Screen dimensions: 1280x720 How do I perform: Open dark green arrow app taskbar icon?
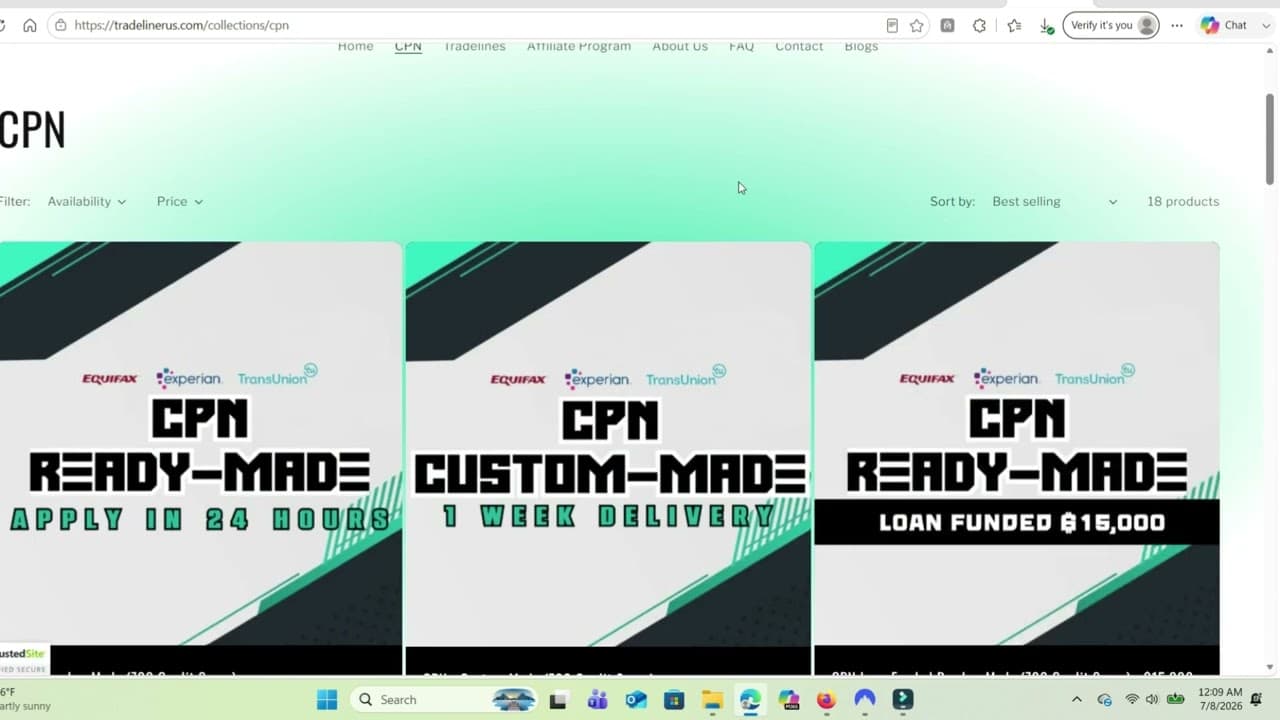pos(903,700)
